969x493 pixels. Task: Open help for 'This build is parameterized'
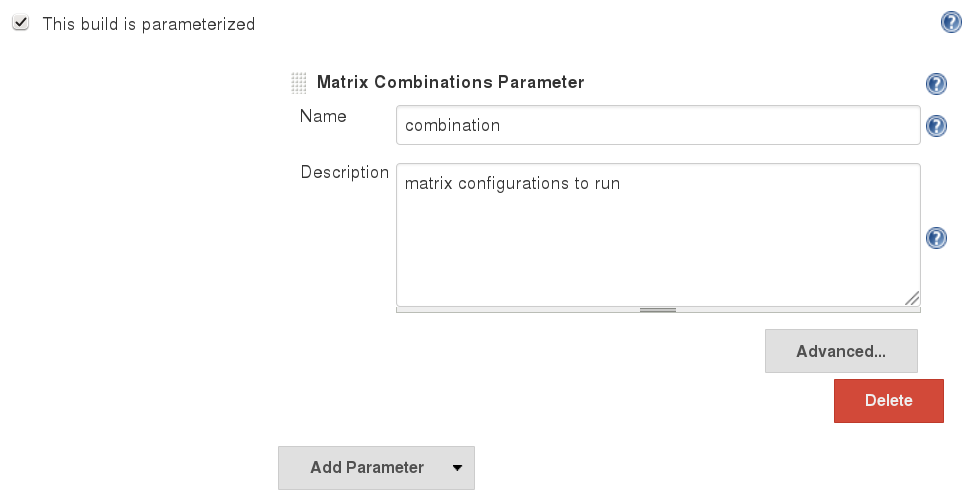[x=951, y=23]
